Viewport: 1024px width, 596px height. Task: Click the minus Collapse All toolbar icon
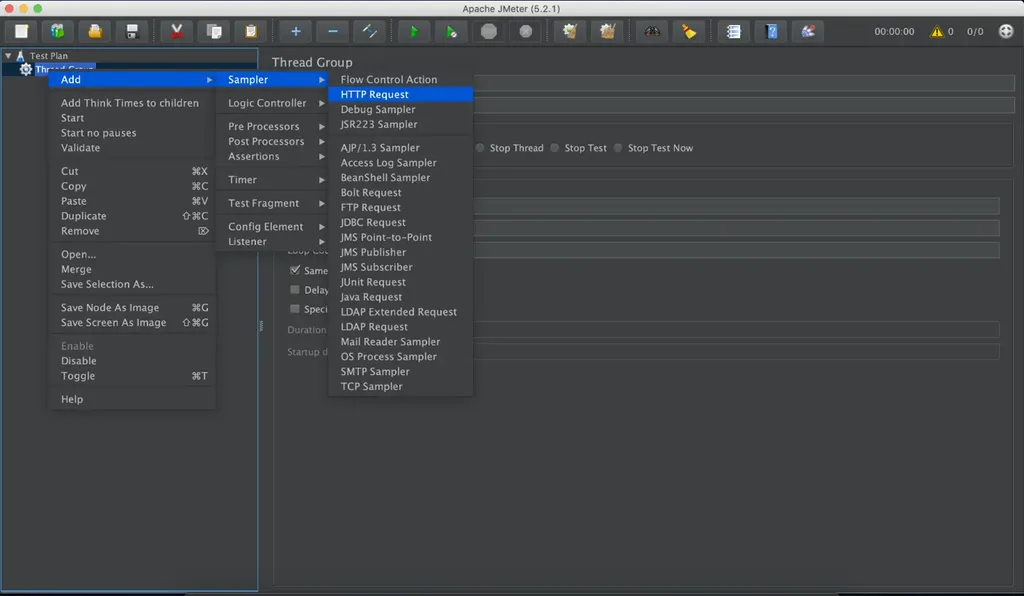[332, 31]
